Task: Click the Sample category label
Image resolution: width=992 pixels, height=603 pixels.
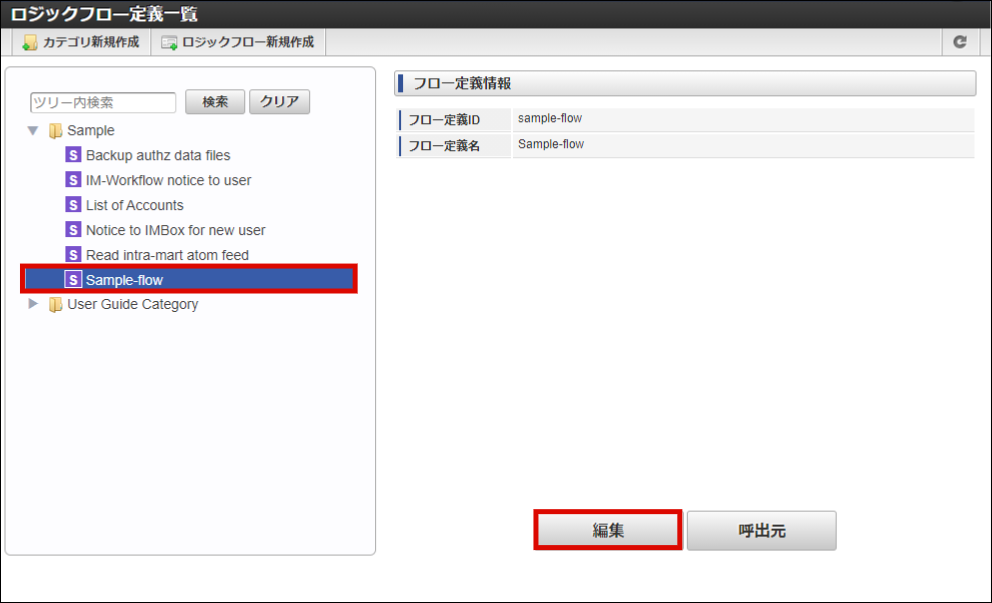Action: click(x=90, y=130)
